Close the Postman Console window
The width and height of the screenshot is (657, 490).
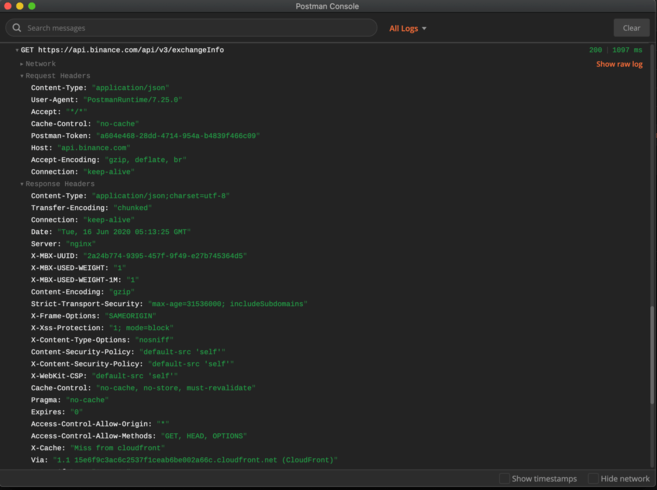tap(8, 6)
